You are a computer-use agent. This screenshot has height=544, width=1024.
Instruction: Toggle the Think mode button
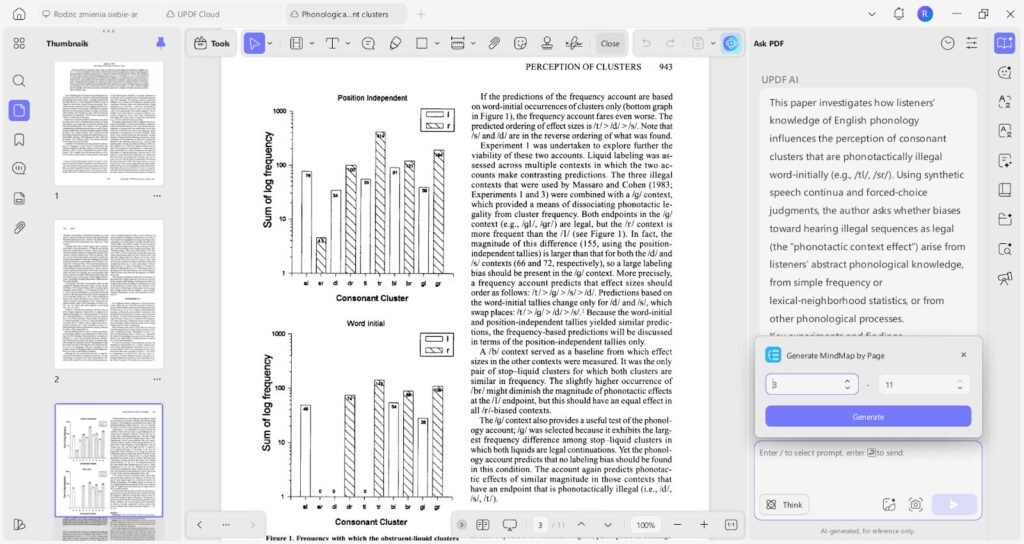tap(784, 505)
